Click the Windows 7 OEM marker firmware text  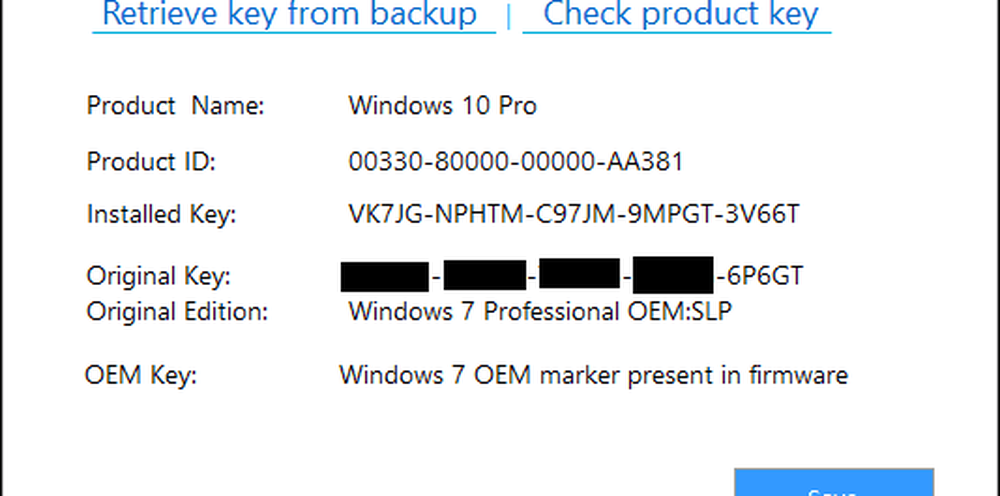point(593,376)
